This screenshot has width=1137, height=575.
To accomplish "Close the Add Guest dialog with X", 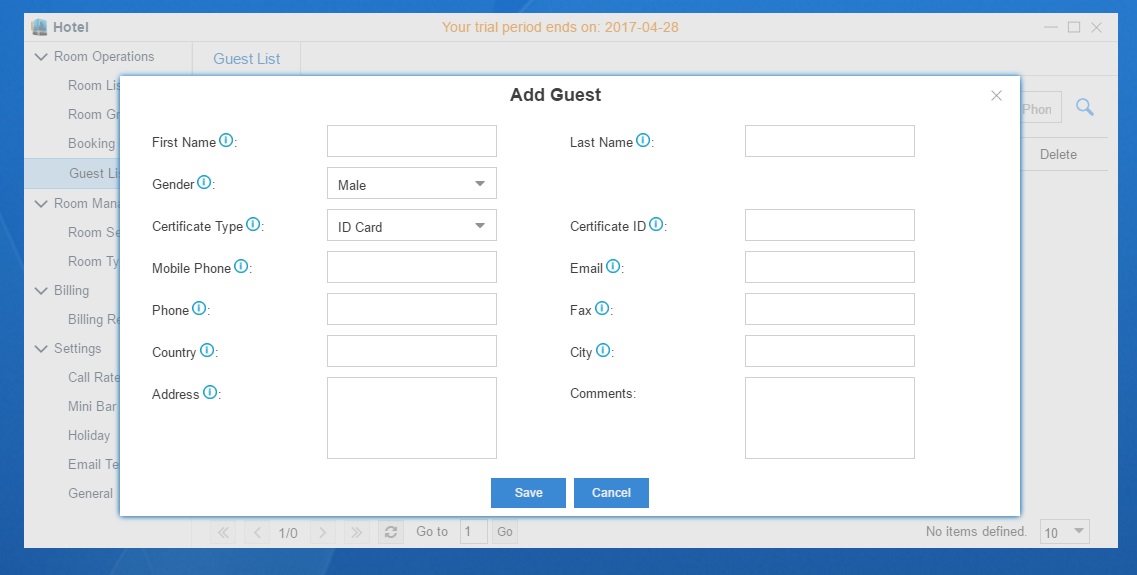I will (x=996, y=96).
